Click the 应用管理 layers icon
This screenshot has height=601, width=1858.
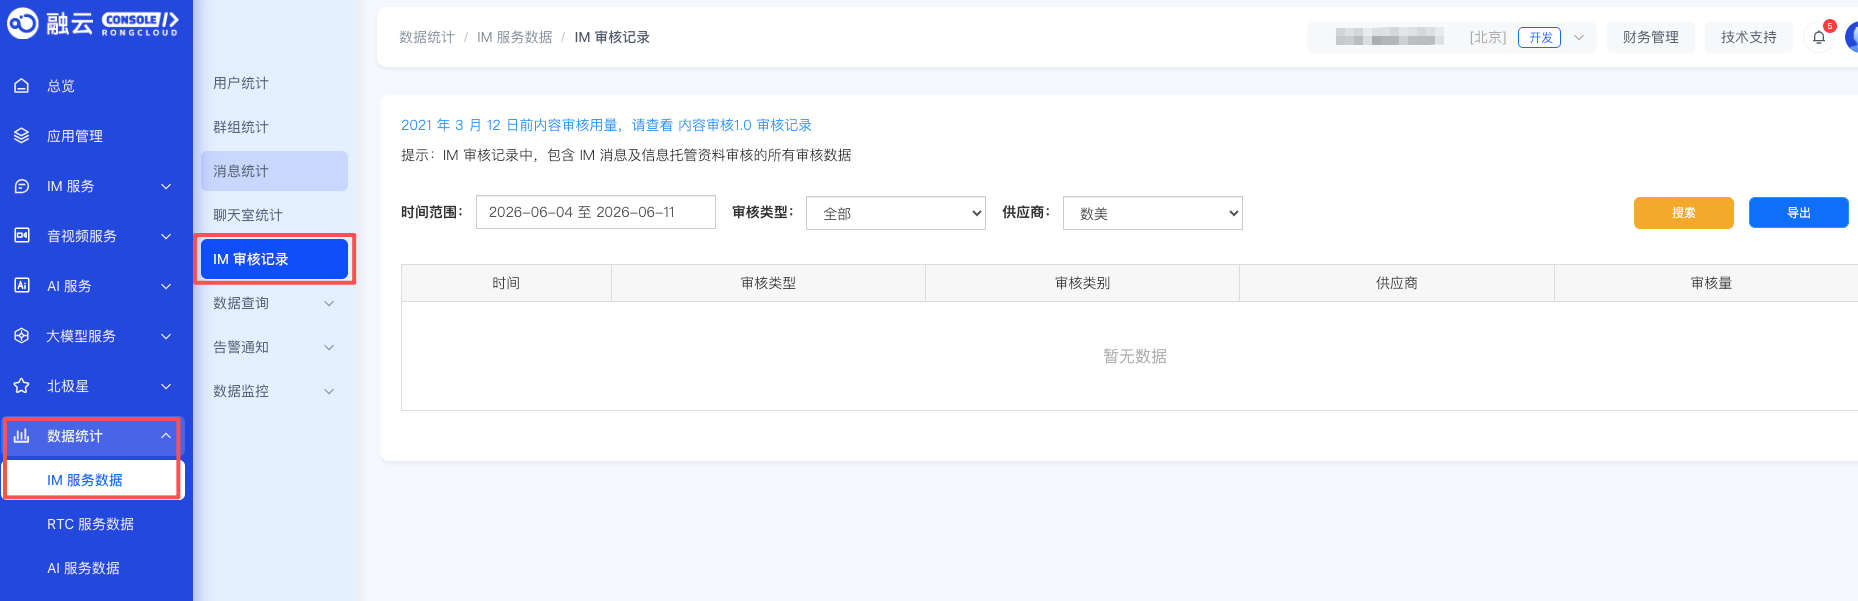point(21,136)
